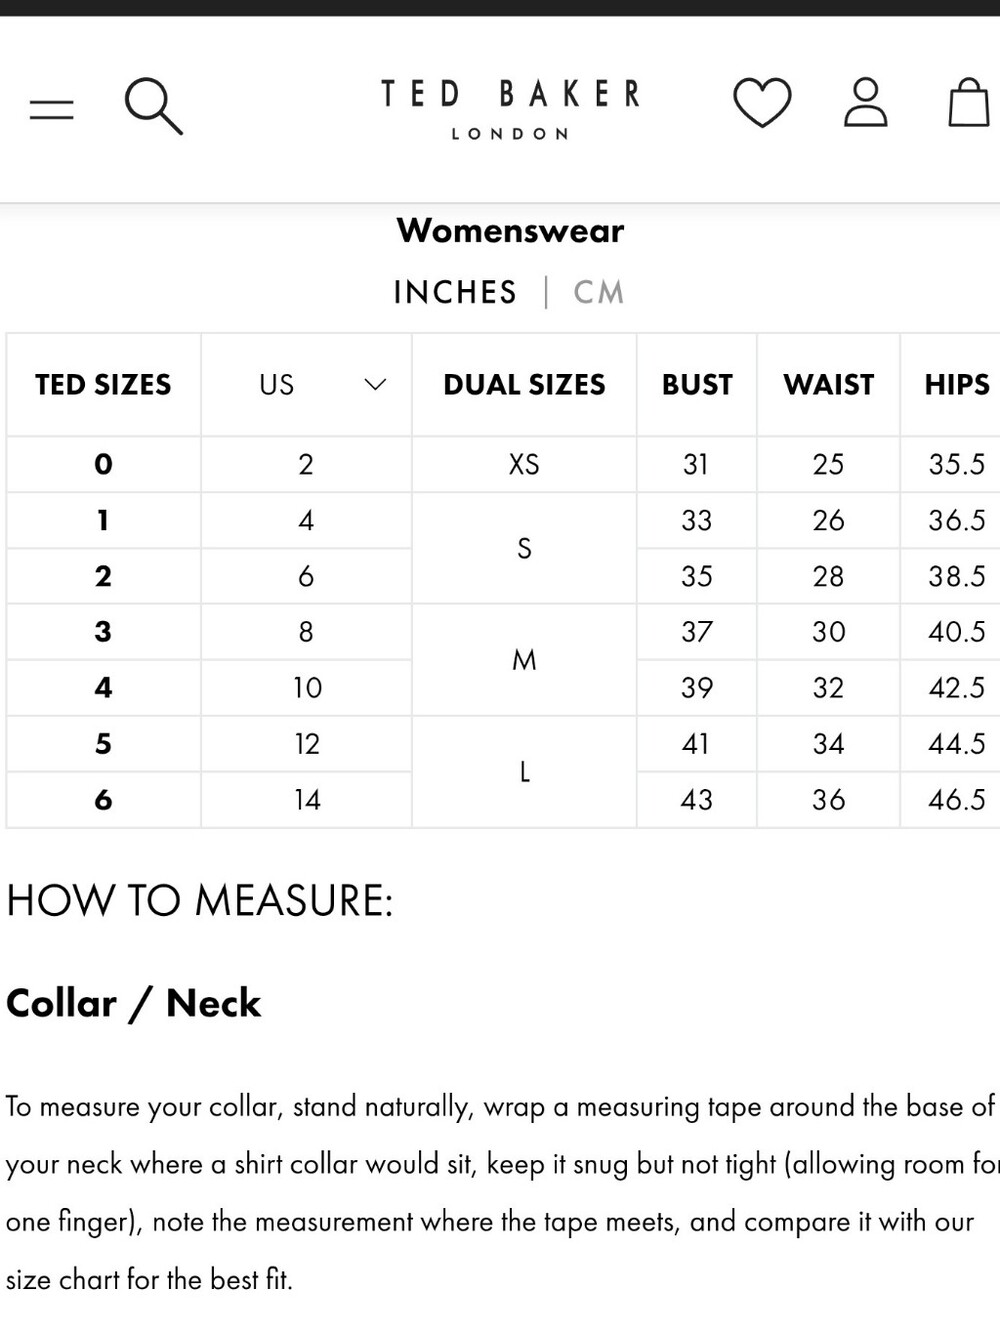The height and width of the screenshot is (1331, 1000).
Task: Click the HIPS column header
Action: [956, 385]
